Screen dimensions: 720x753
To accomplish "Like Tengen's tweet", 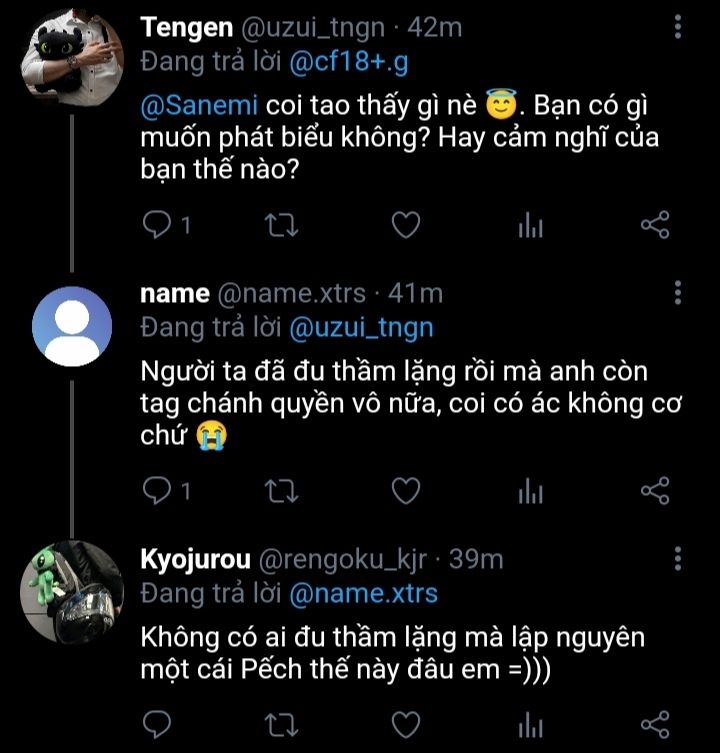I will (x=404, y=226).
